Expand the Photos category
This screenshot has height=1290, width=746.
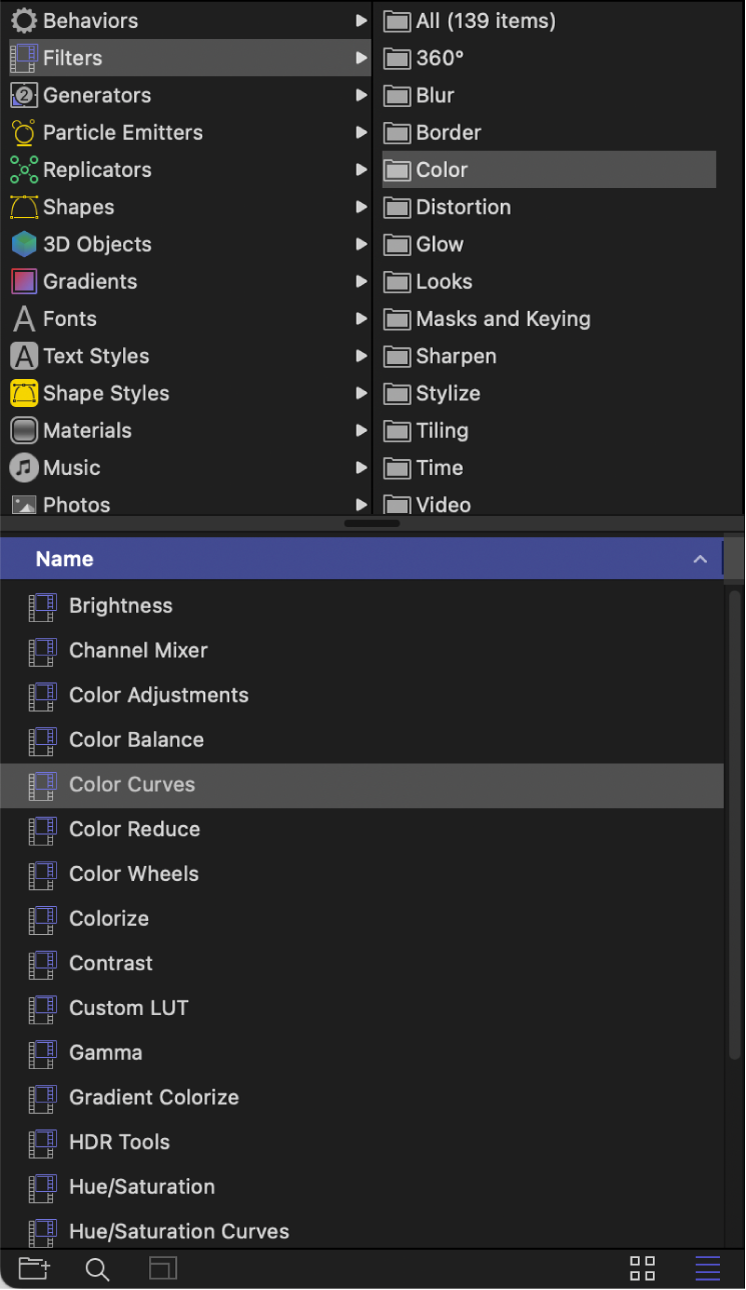tap(363, 505)
